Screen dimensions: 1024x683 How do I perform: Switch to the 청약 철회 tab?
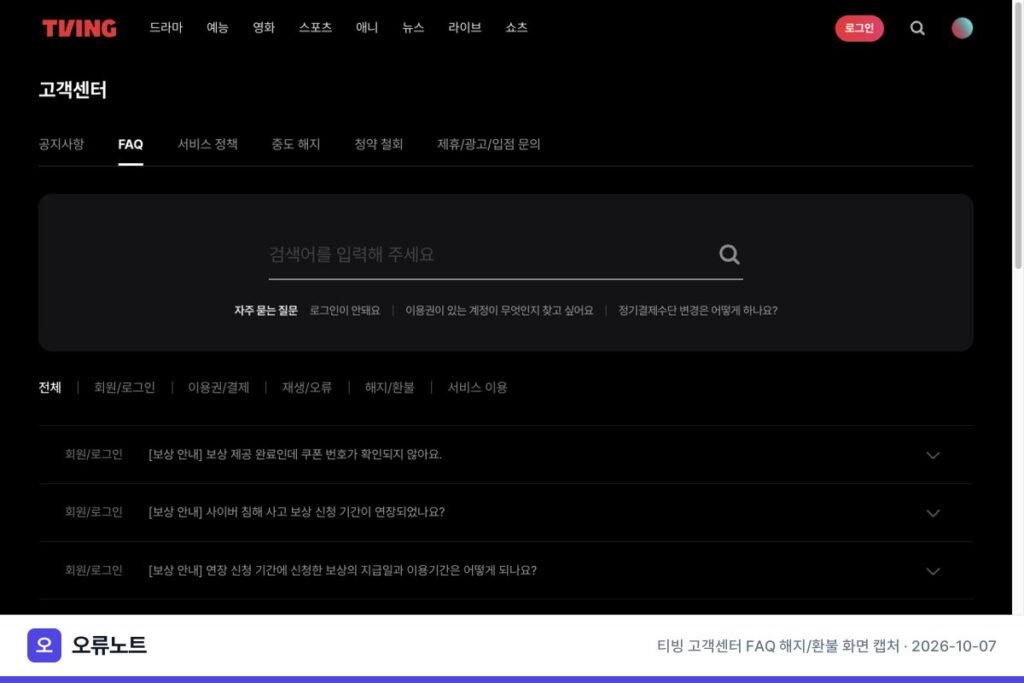tap(379, 144)
